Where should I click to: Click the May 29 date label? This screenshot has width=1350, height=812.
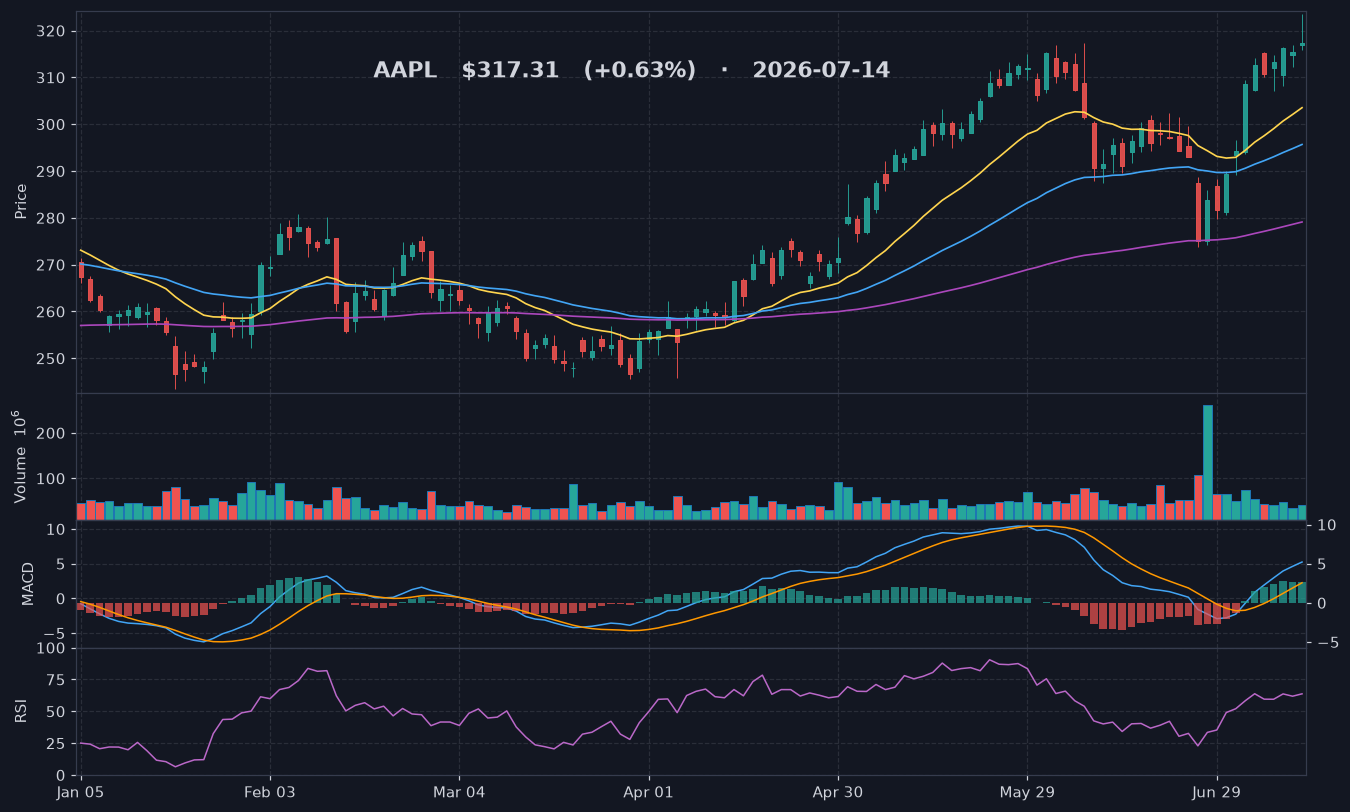click(1027, 793)
